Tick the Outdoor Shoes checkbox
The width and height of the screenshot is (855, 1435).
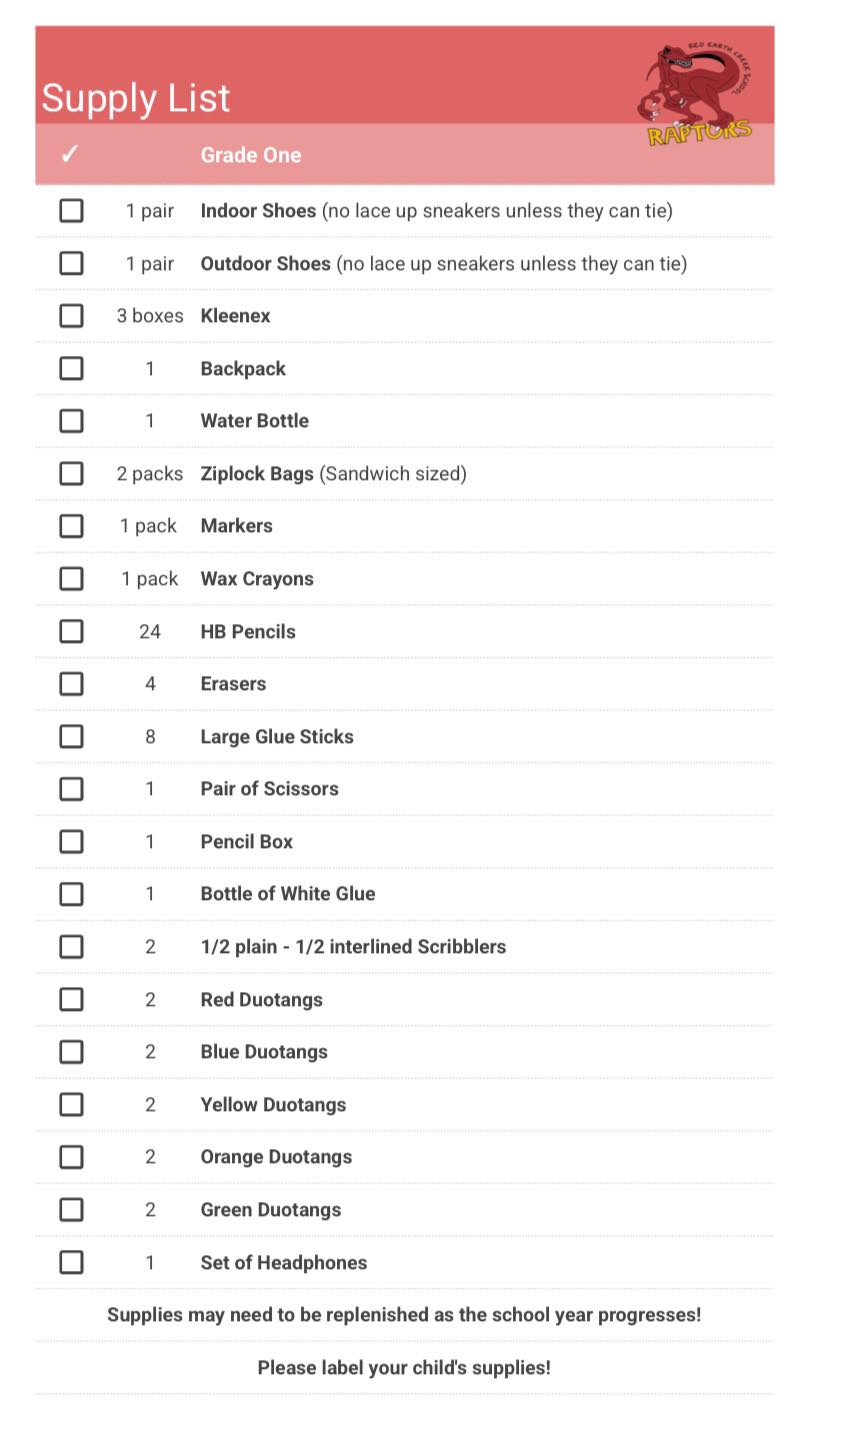click(x=71, y=263)
